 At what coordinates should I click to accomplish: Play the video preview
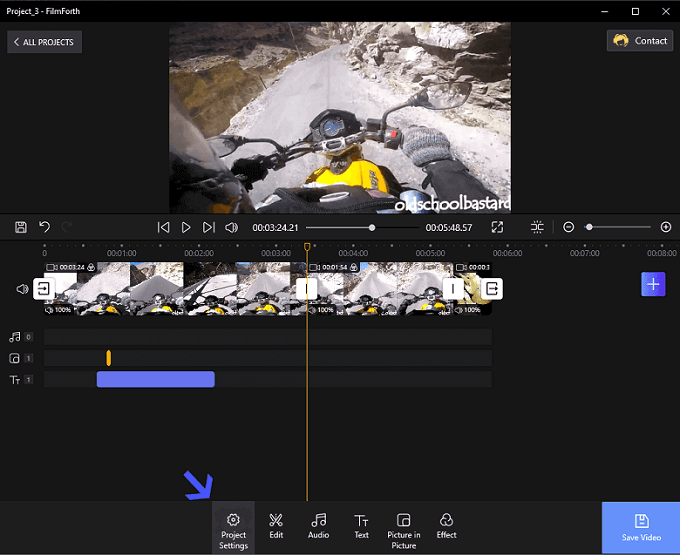pyautogui.click(x=186, y=227)
